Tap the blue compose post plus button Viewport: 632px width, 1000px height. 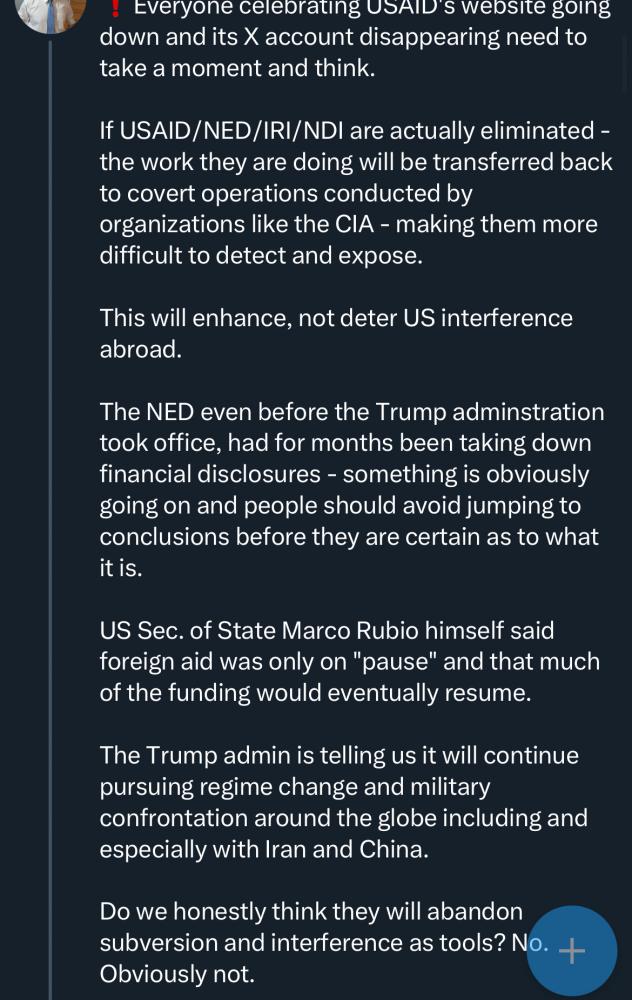coord(571,950)
